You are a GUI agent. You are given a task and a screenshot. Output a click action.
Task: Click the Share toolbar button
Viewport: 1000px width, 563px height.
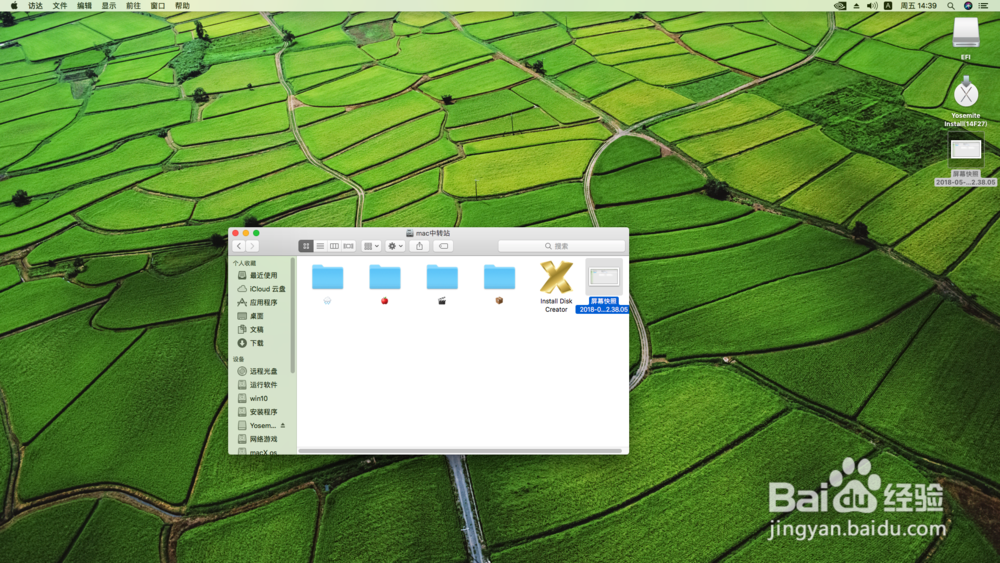pyautogui.click(x=420, y=246)
